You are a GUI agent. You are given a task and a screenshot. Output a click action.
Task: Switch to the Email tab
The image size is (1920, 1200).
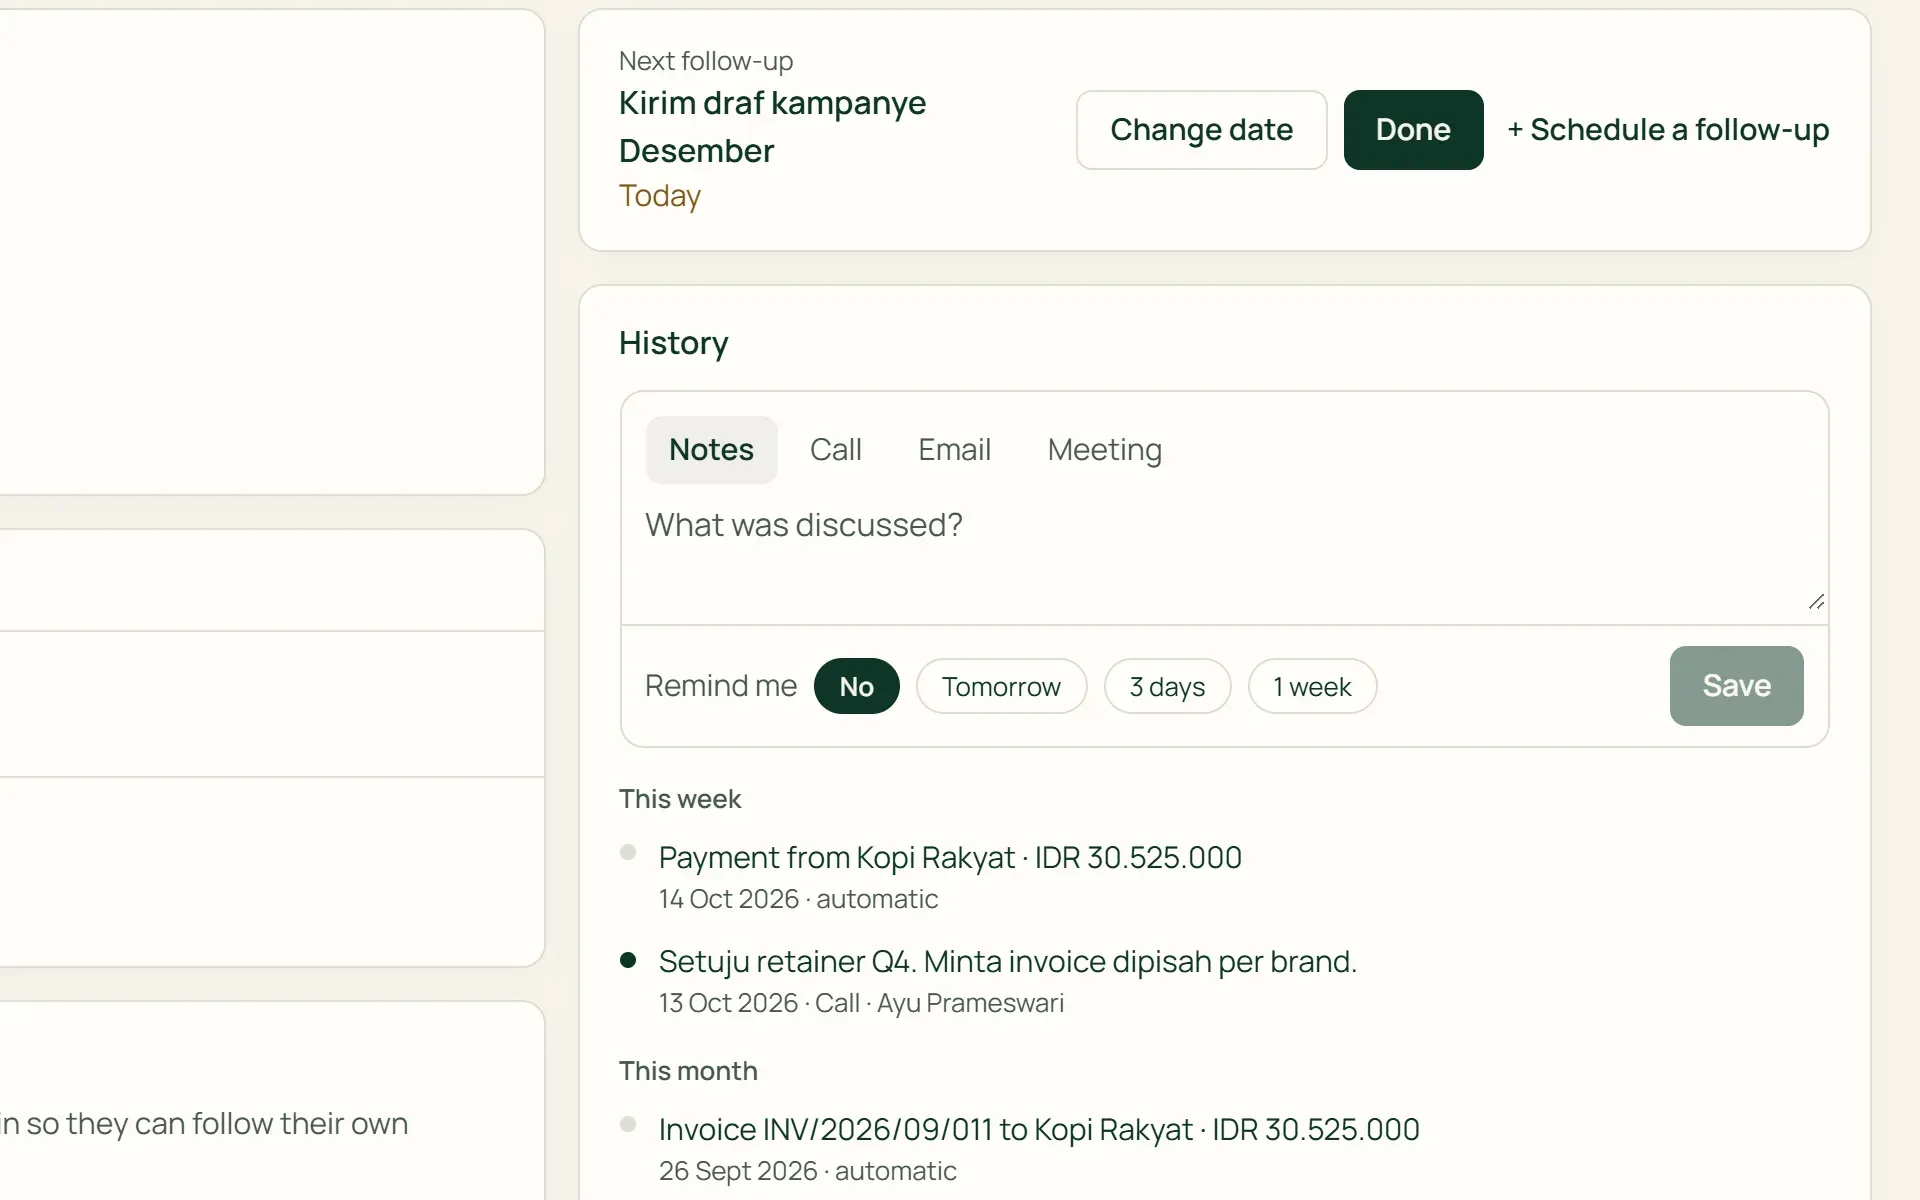(954, 450)
